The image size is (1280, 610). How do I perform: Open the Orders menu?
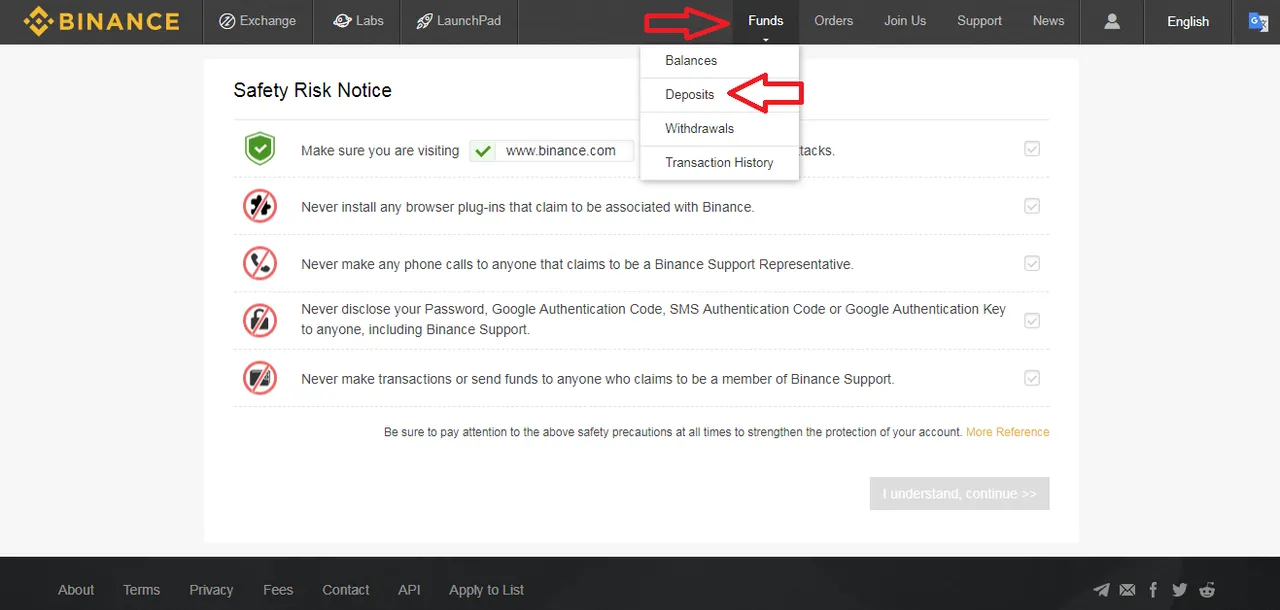tap(834, 21)
